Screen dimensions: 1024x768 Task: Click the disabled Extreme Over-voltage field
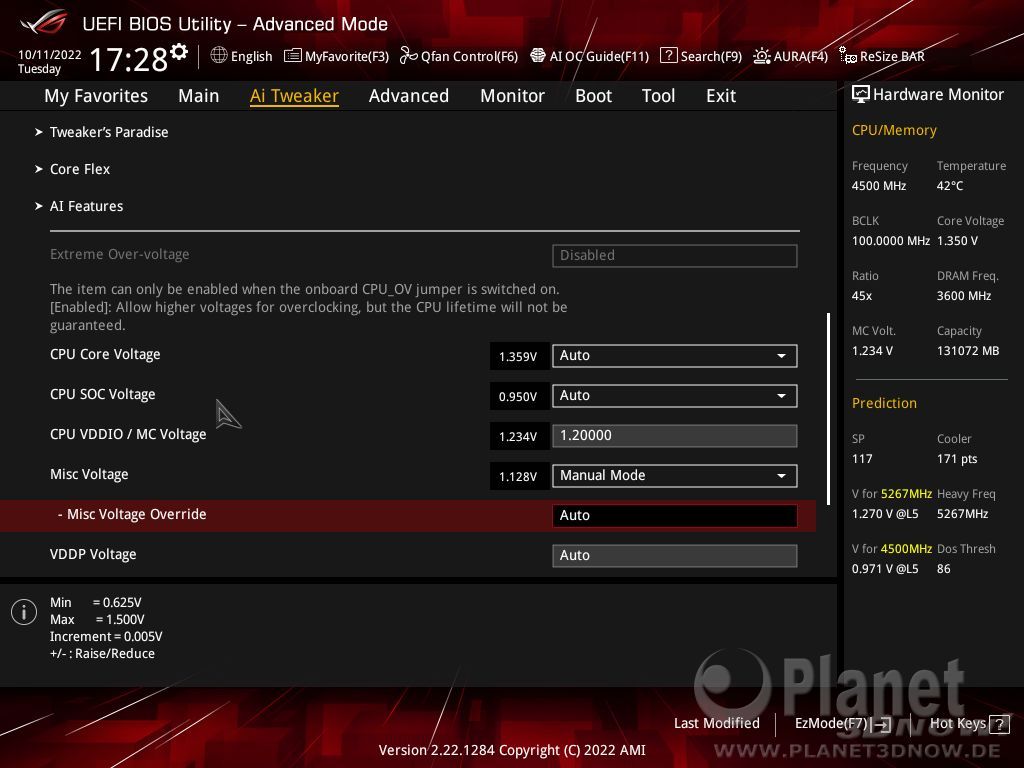(x=675, y=255)
